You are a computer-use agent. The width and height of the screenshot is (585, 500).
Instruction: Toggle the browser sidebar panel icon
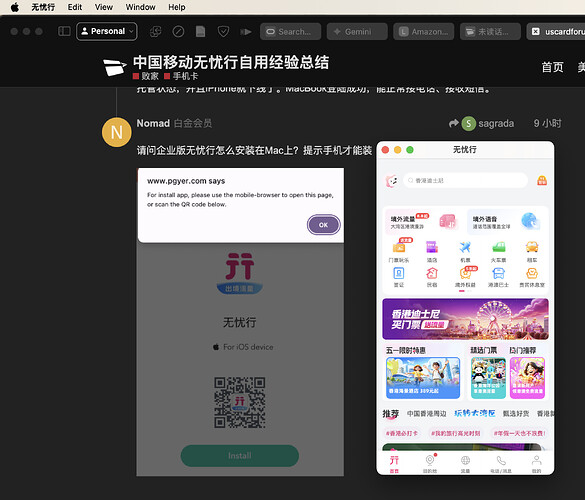click(x=64, y=31)
